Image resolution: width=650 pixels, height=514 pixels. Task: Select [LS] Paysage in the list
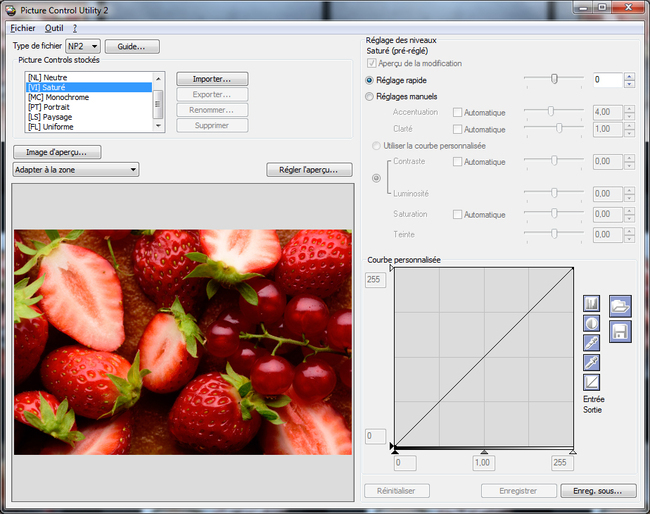click(x=89, y=117)
